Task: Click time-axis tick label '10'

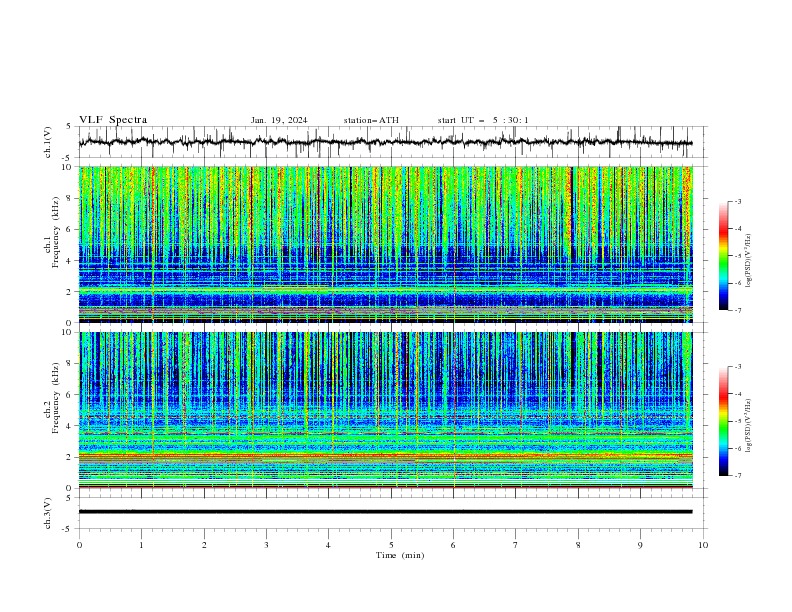Action: coord(703,545)
